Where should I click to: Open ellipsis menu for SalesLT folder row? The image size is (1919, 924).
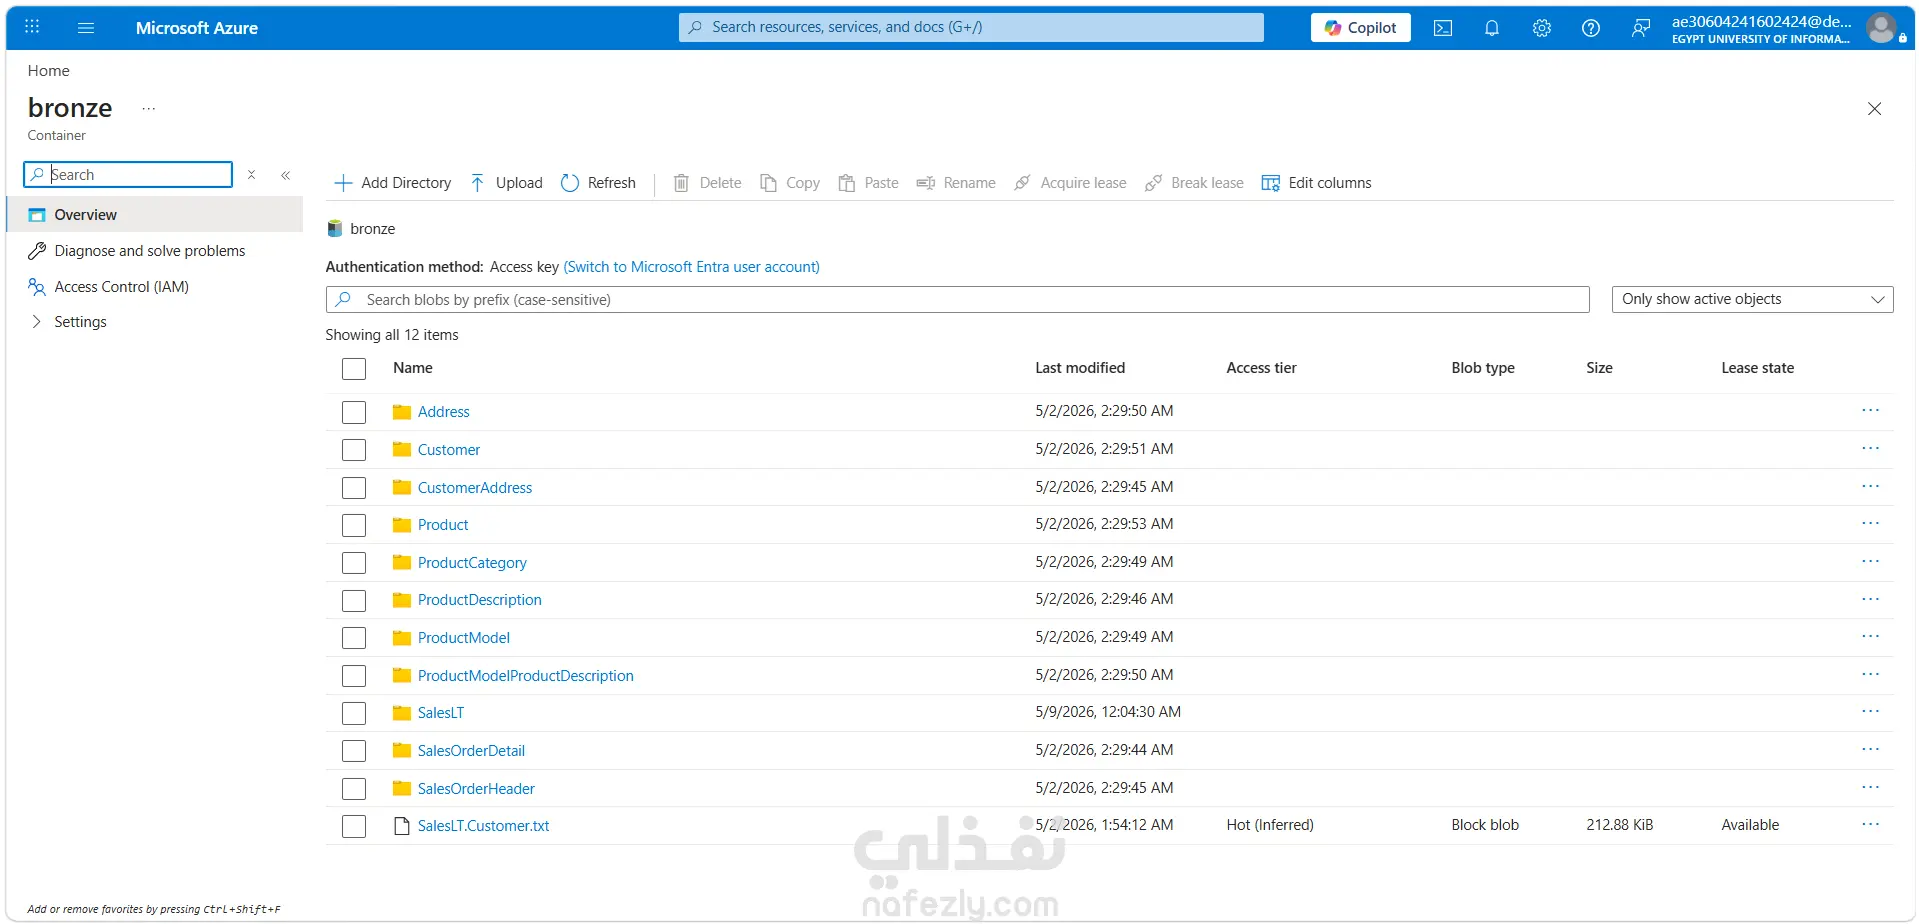coord(1870,712)
